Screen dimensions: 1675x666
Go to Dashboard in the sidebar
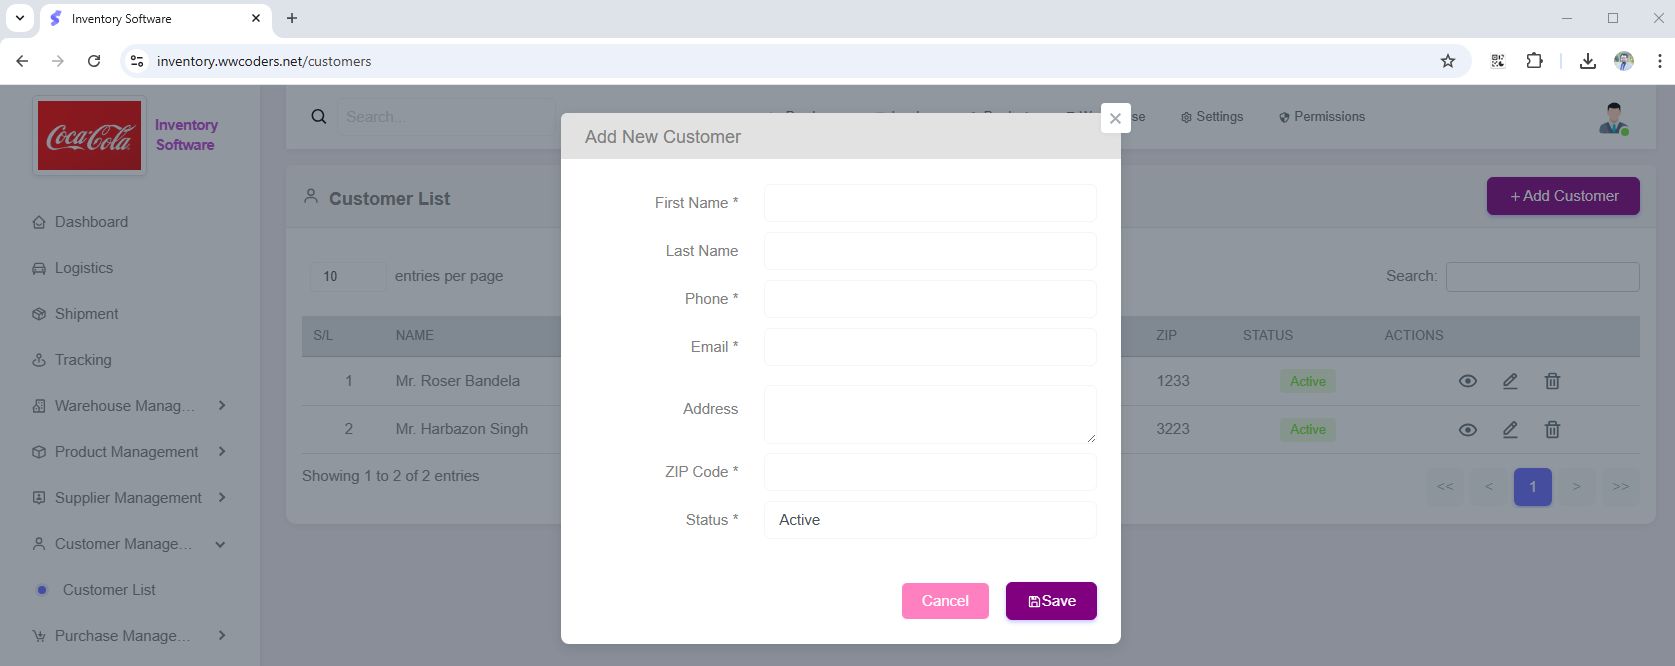point(91,222)
